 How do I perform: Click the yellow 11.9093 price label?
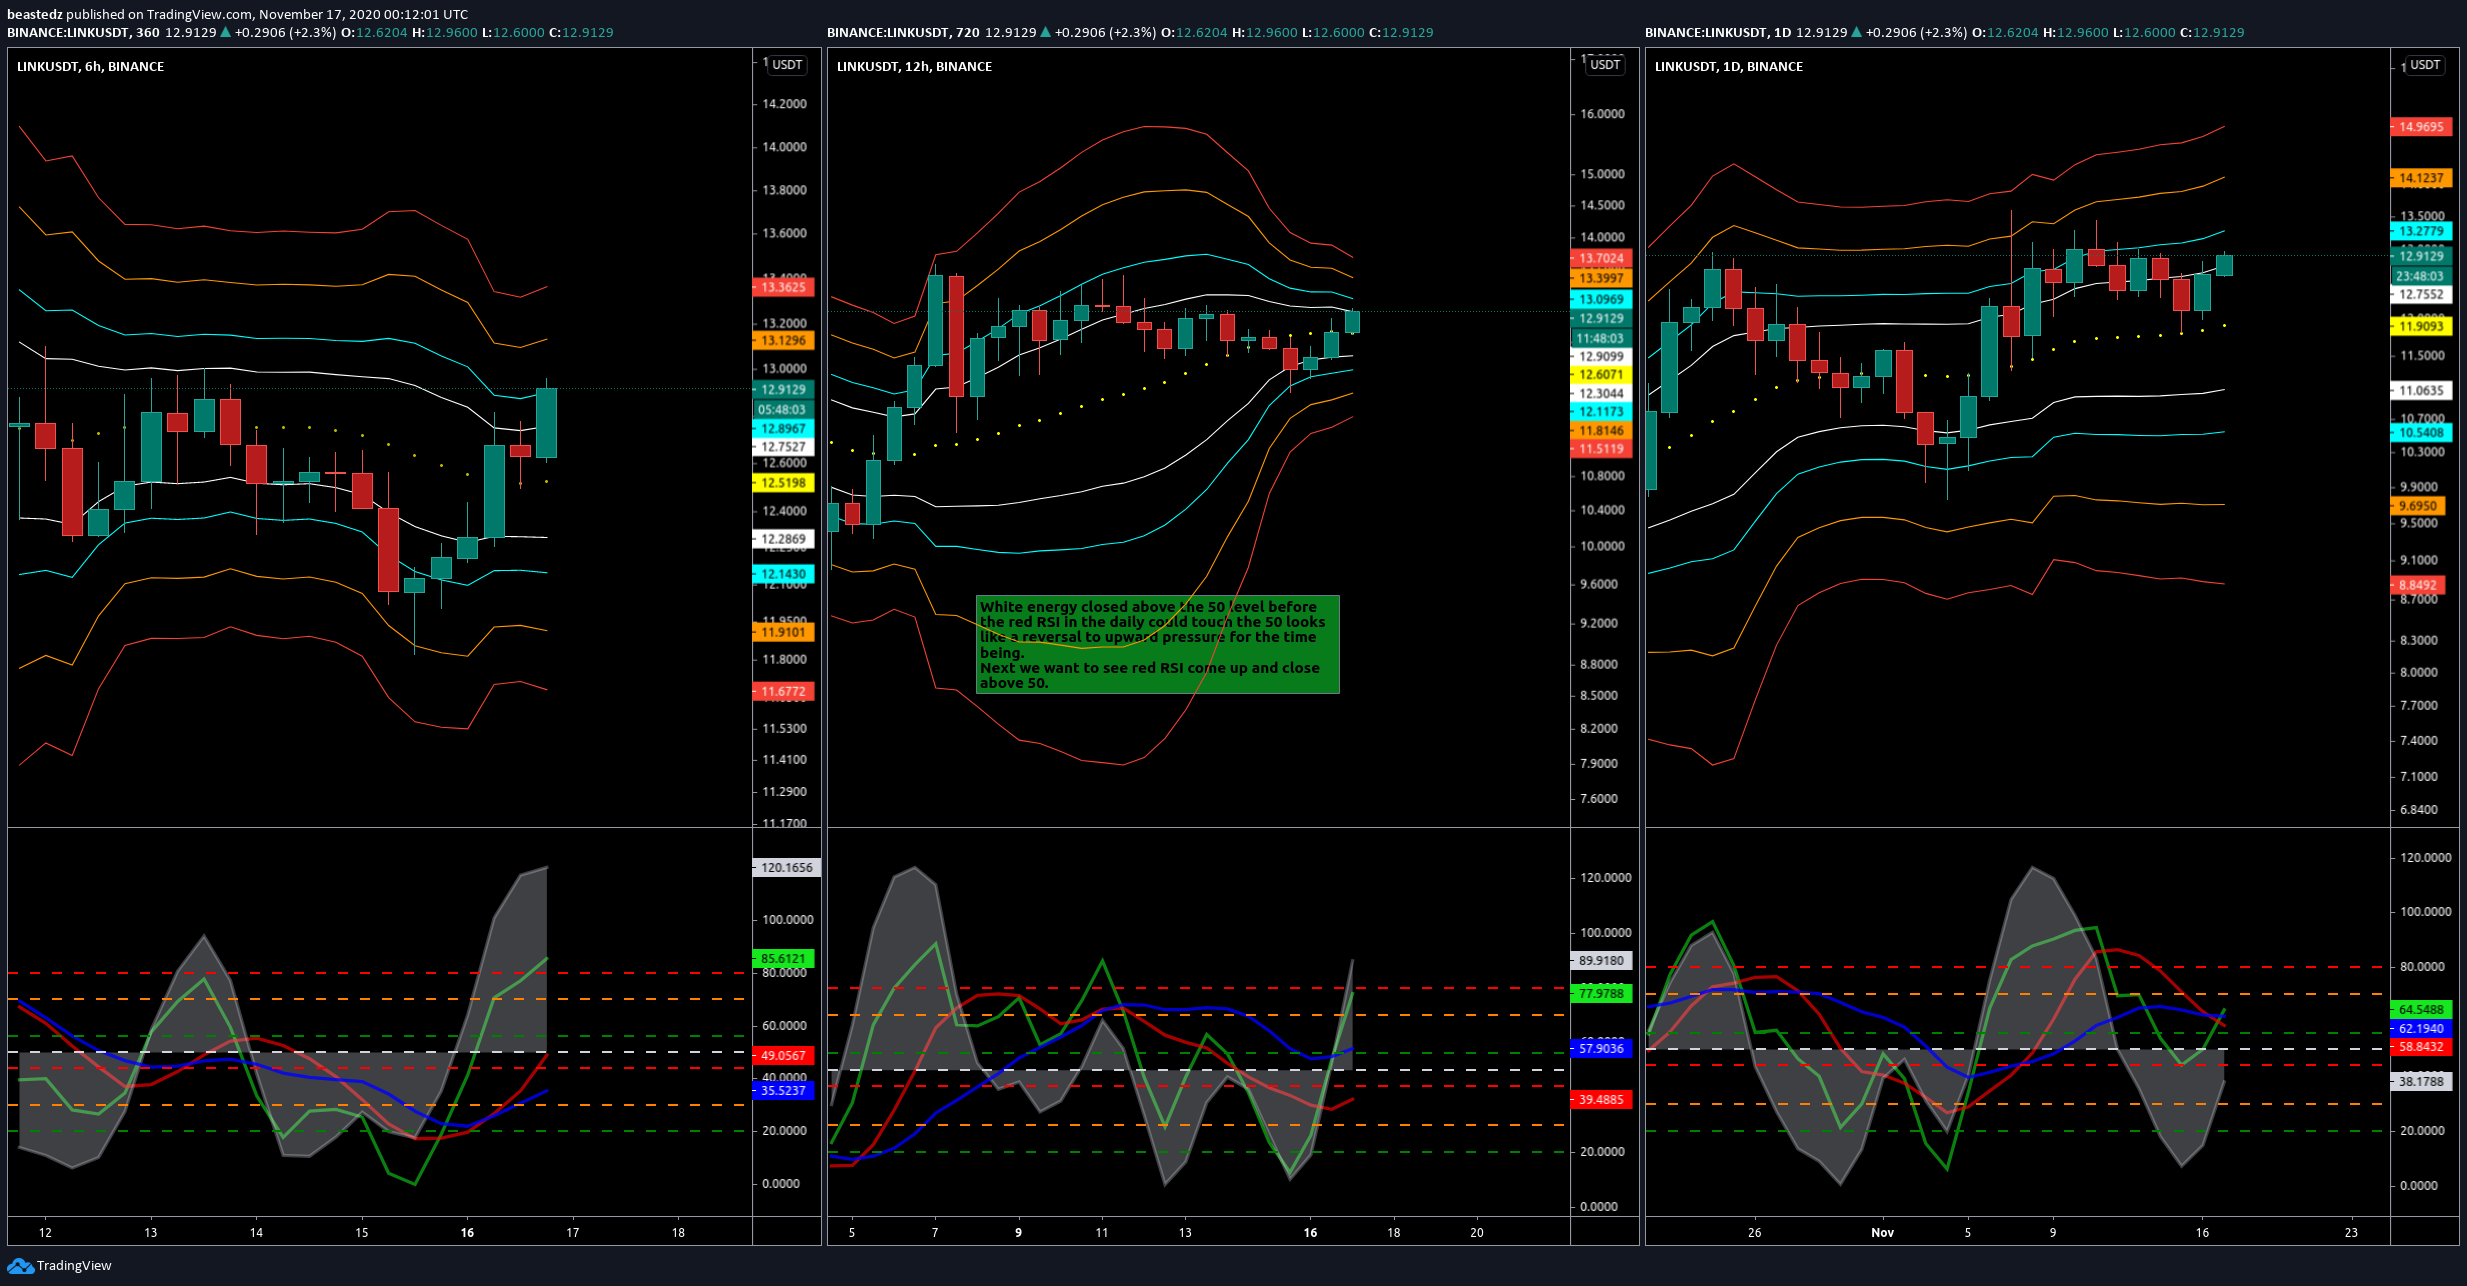(x=2421, y=326)
